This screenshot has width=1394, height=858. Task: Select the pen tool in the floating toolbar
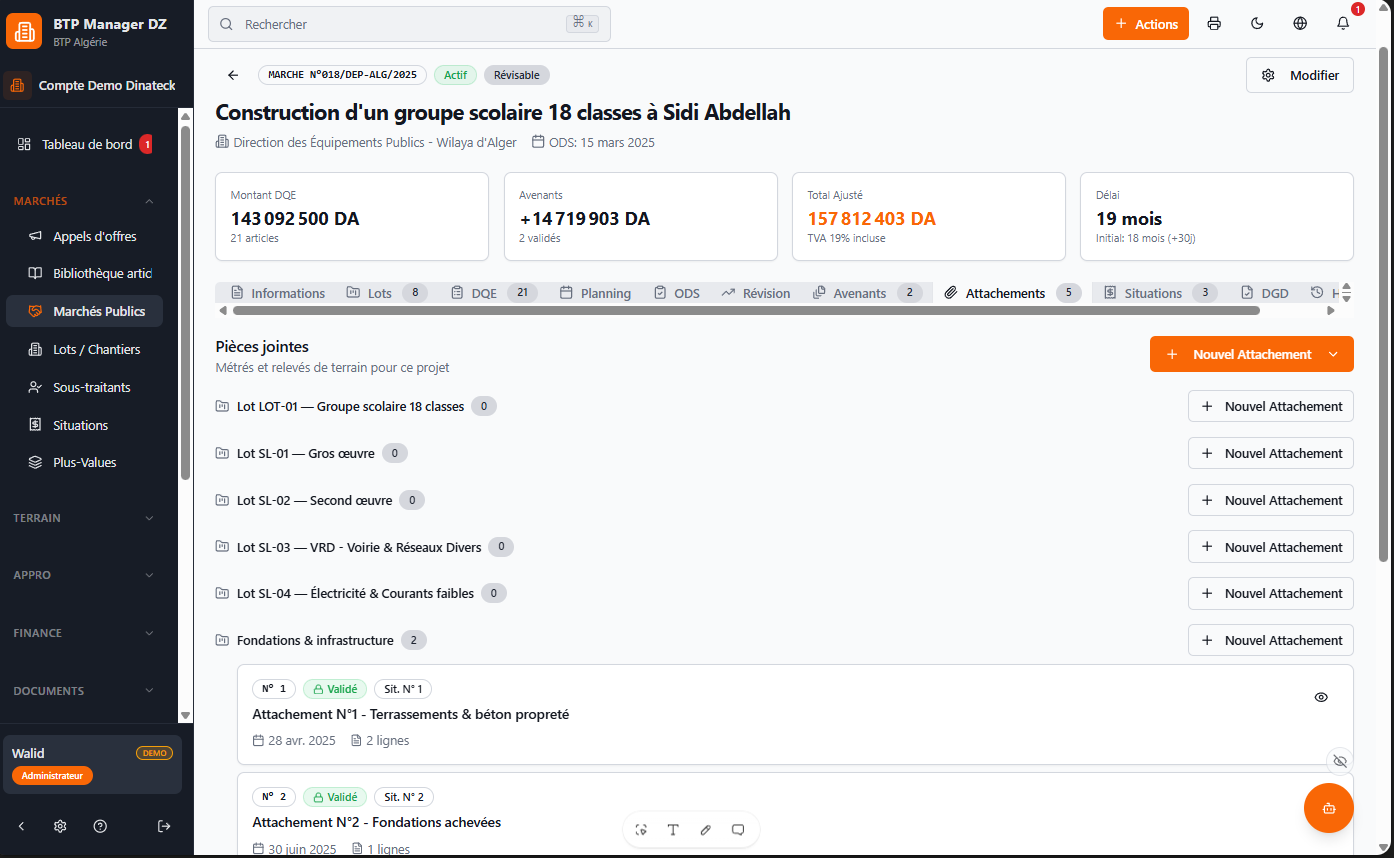coord(706,830)
